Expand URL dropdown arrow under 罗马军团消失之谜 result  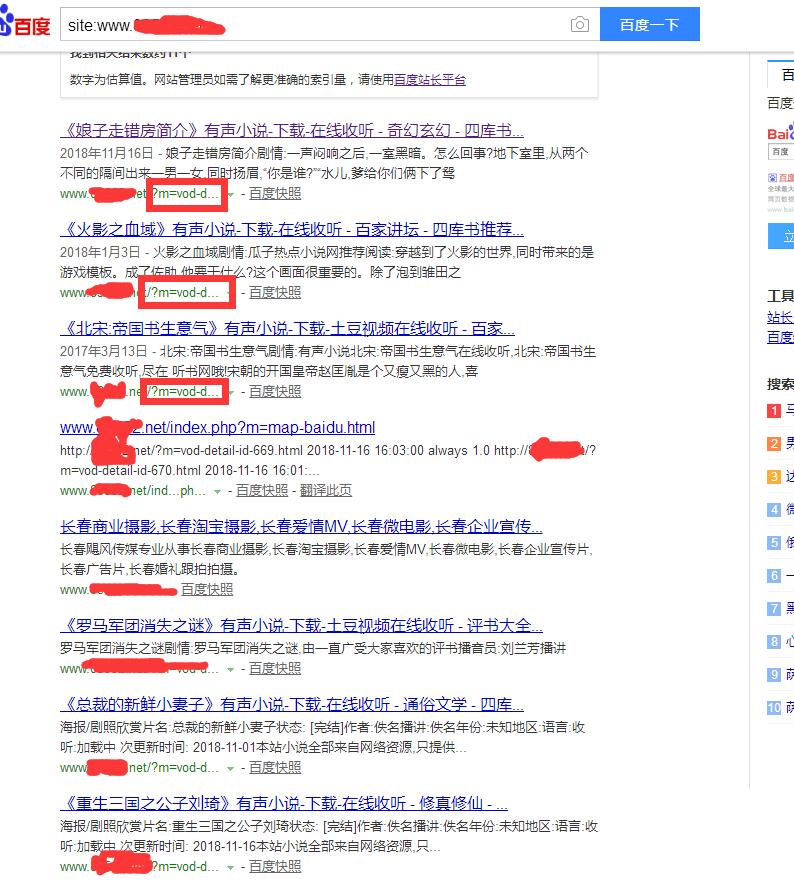(x=231, y=668)
